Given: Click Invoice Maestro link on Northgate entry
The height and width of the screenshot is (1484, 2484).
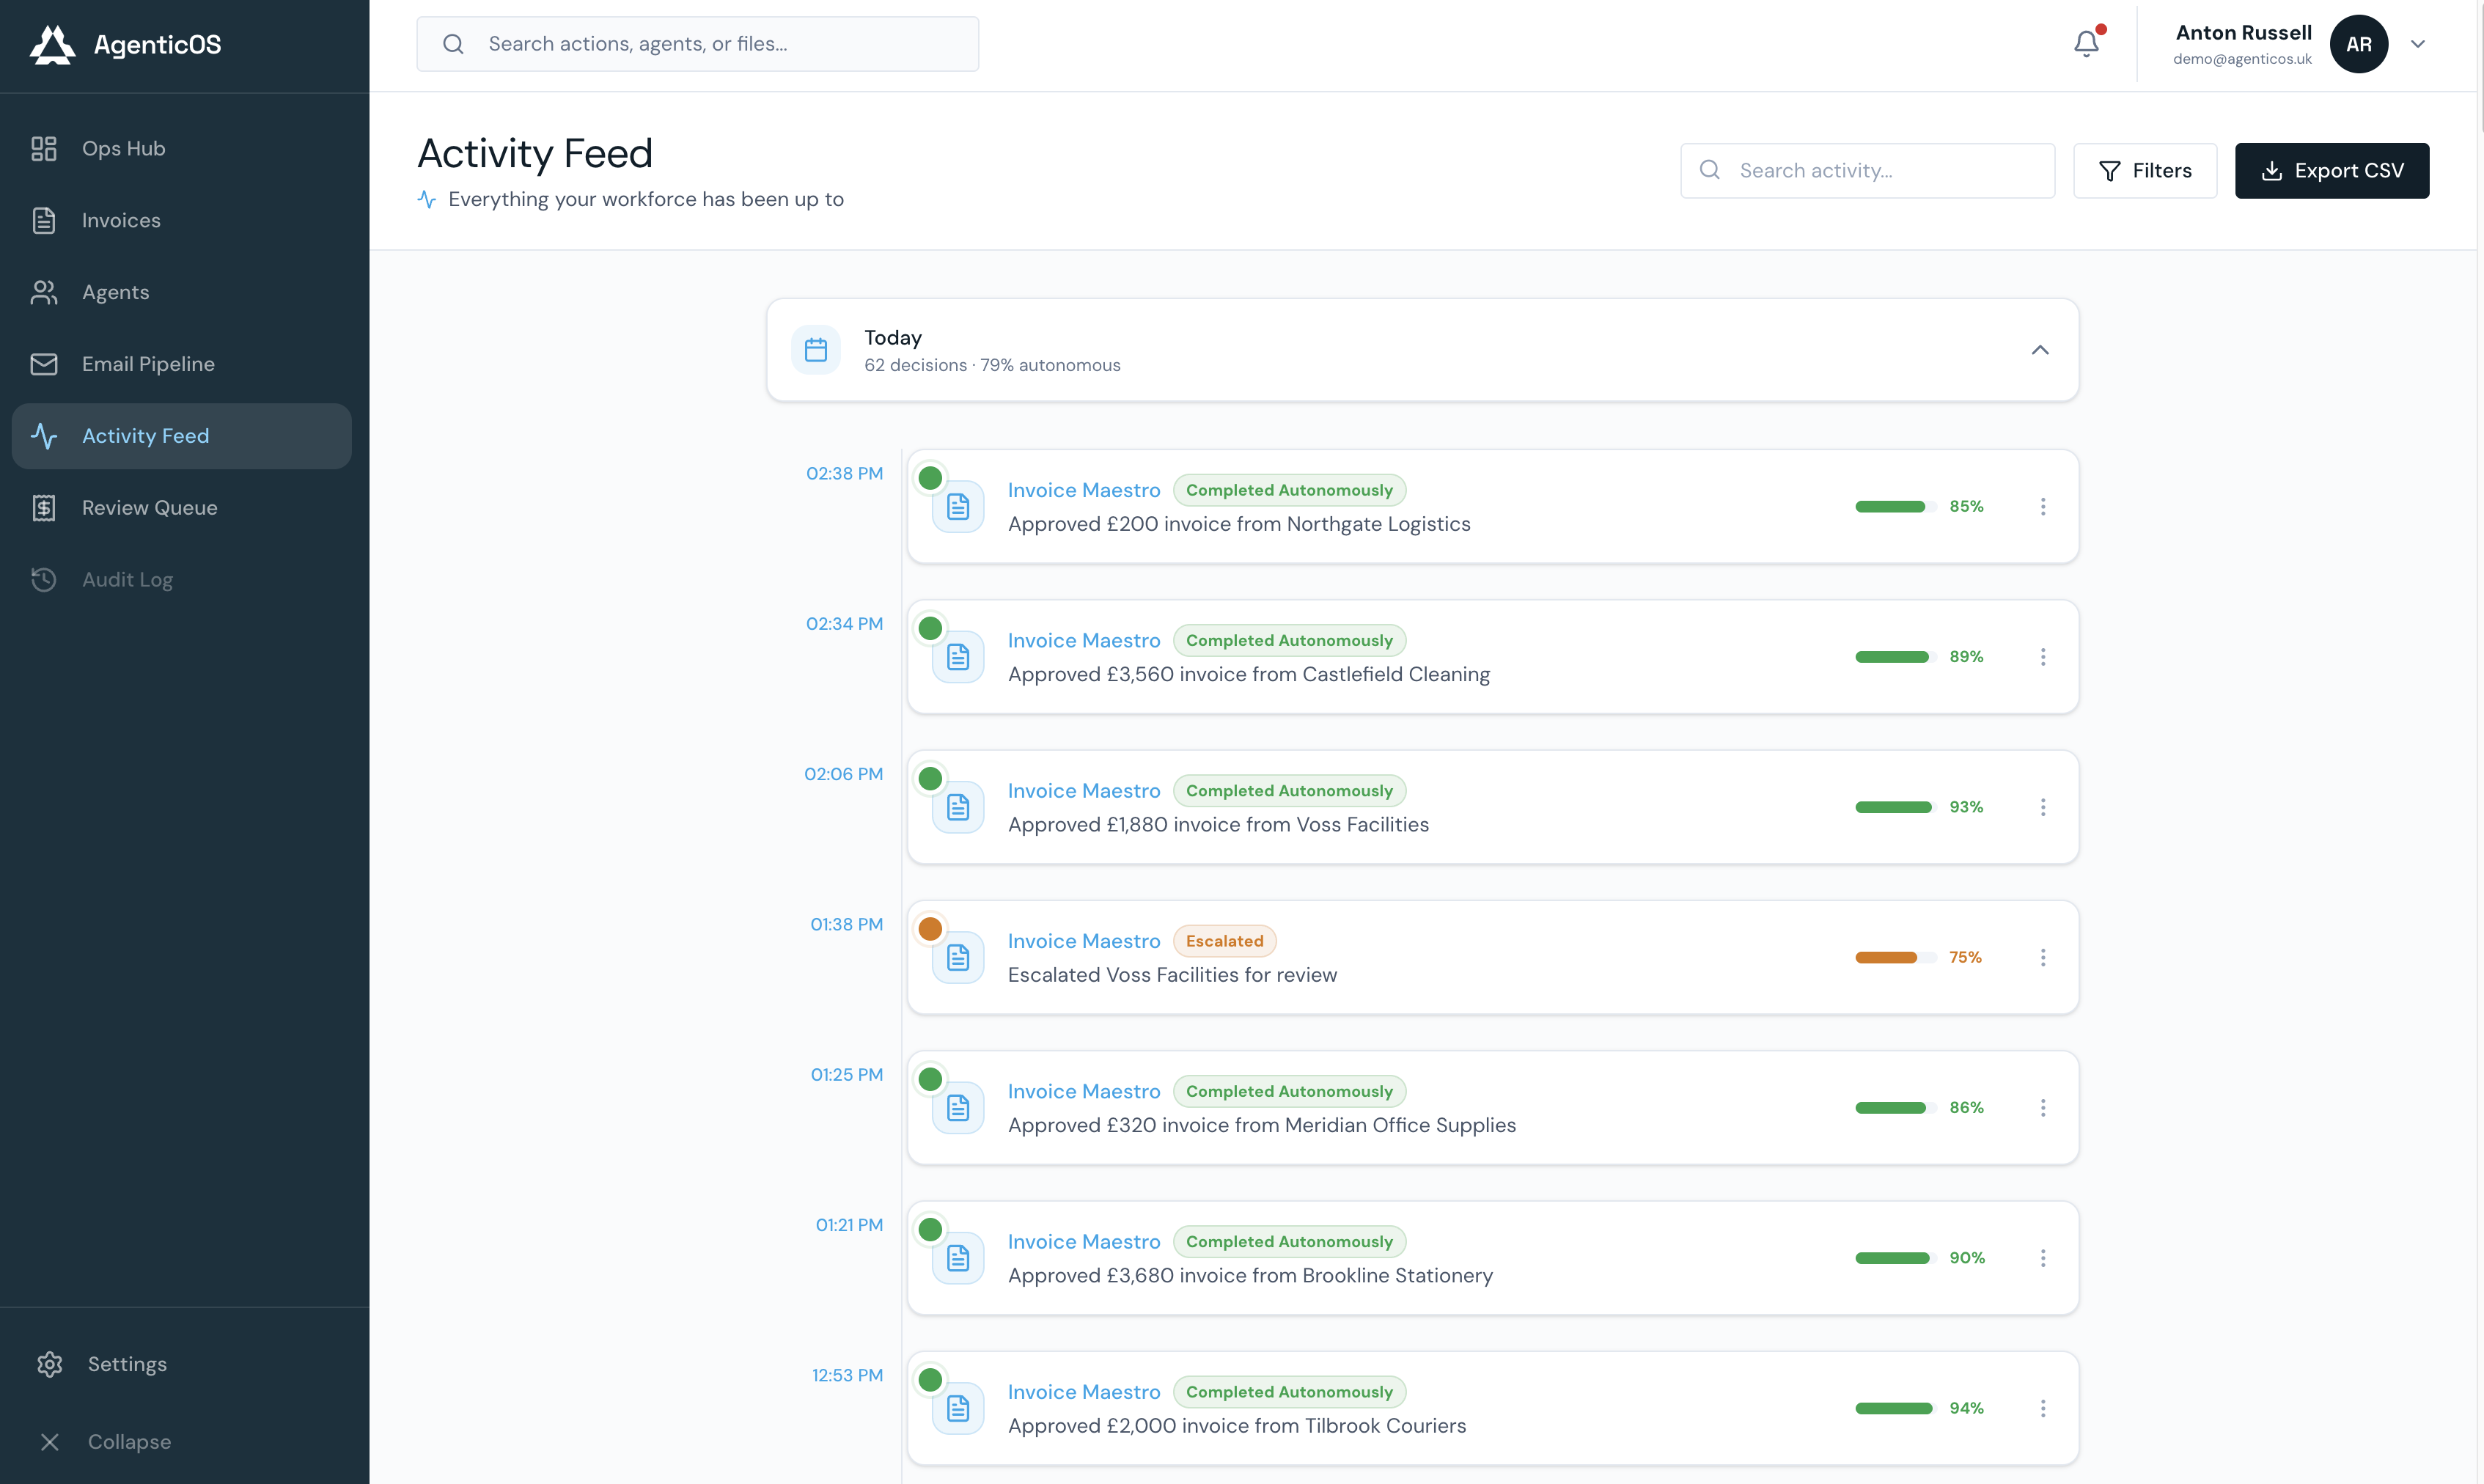Looking at the screenshot, I should 1084,490.
